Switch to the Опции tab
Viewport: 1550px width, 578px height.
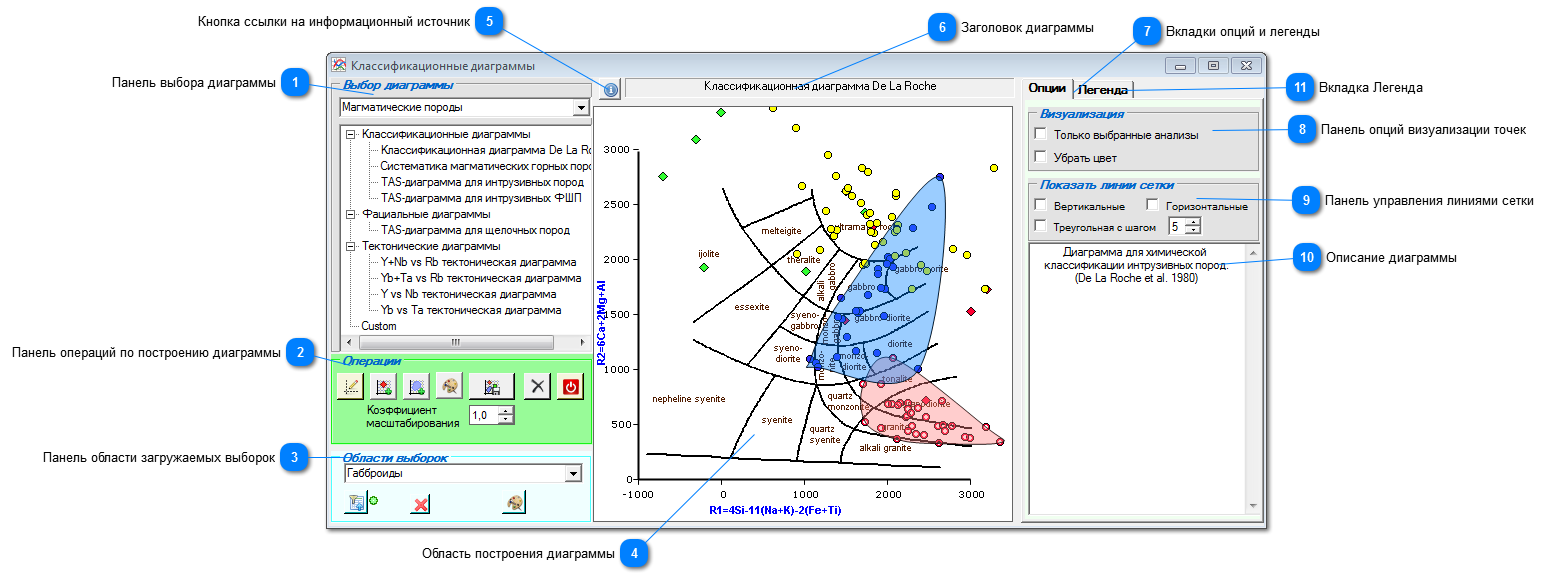click(1046, 89)
